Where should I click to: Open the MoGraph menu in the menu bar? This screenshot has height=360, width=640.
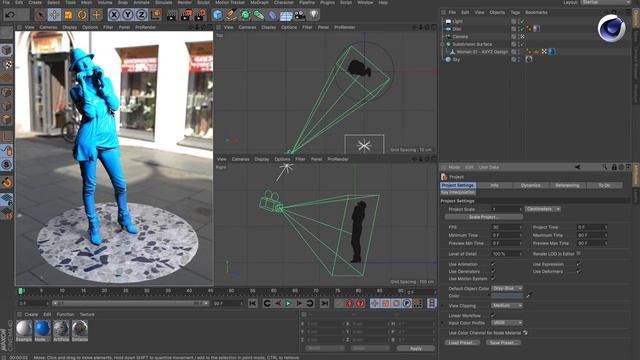[x=259, y=2]
